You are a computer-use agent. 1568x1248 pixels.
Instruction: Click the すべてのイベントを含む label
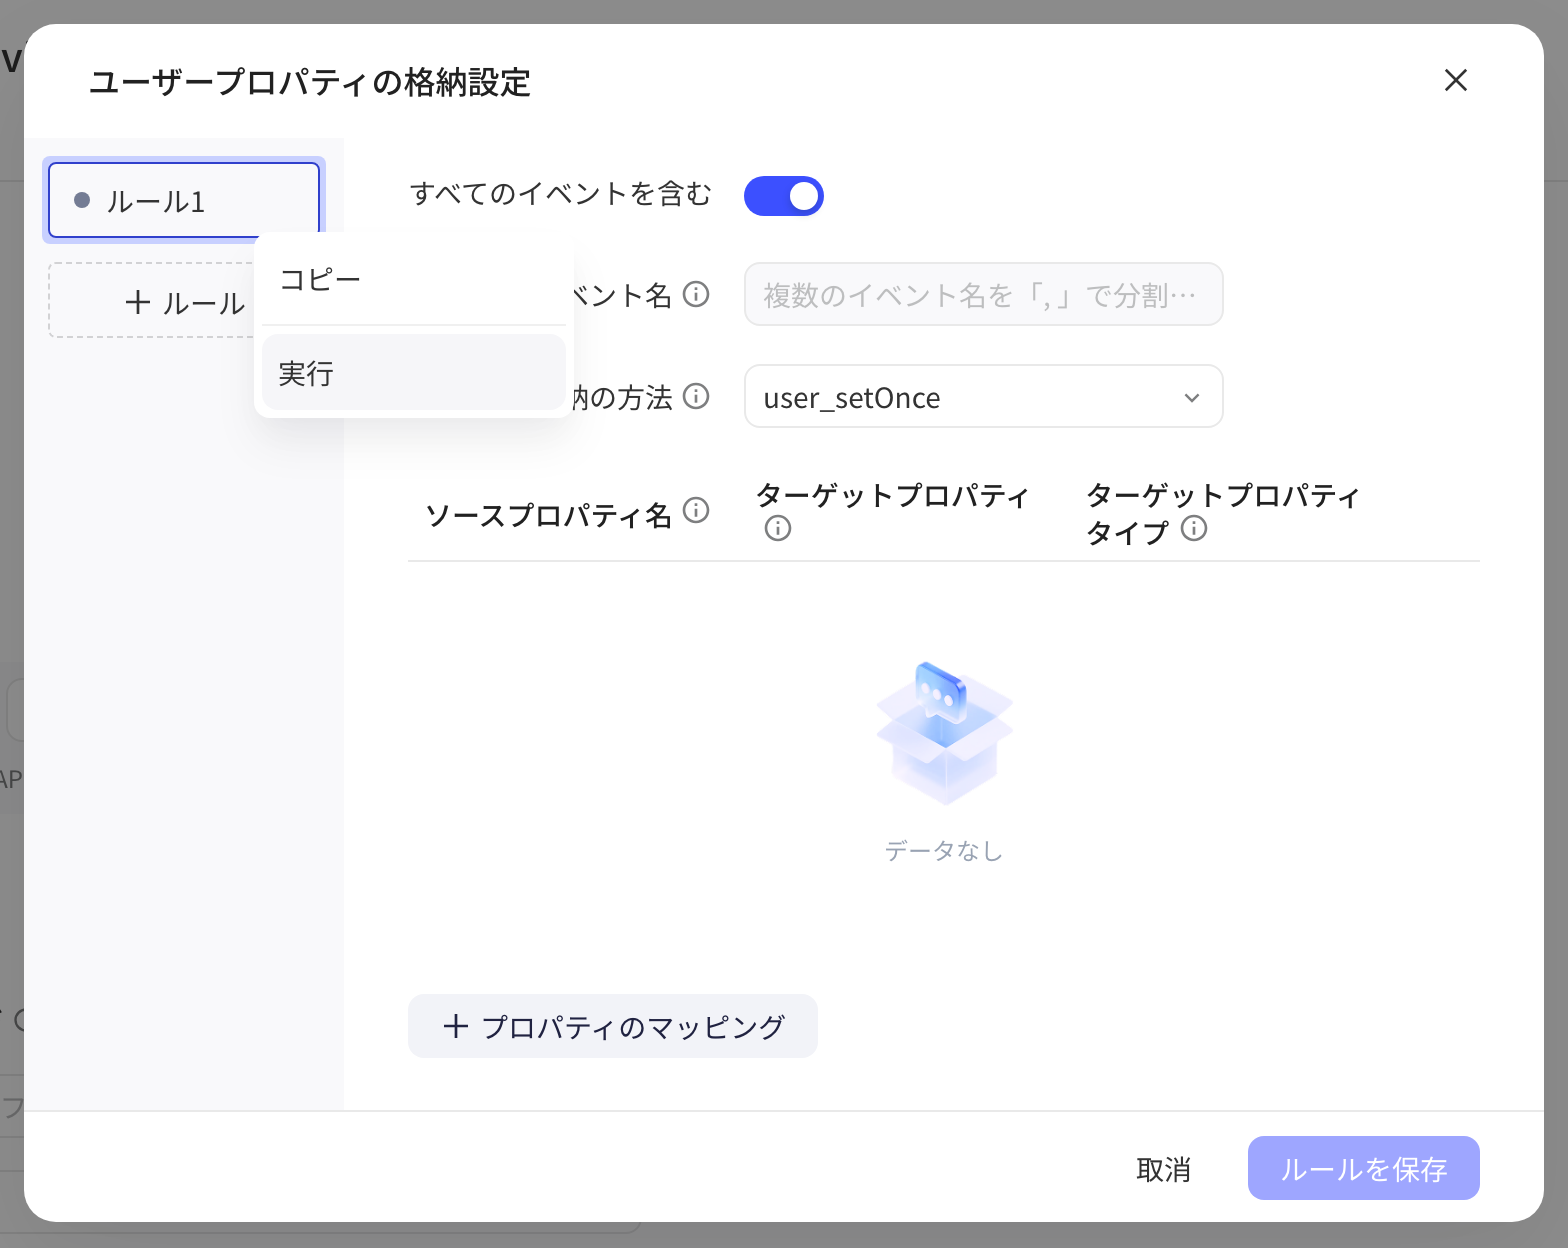click(561, 193)
